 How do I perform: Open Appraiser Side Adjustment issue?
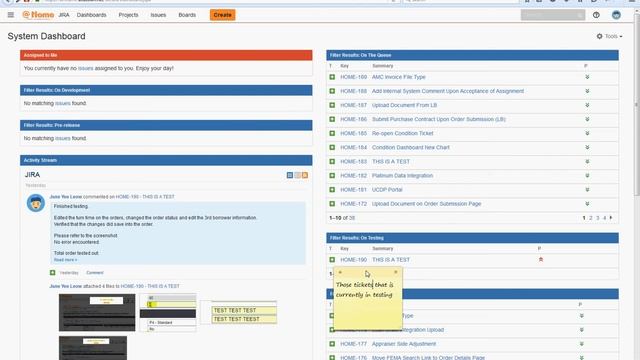pos(404,344)
